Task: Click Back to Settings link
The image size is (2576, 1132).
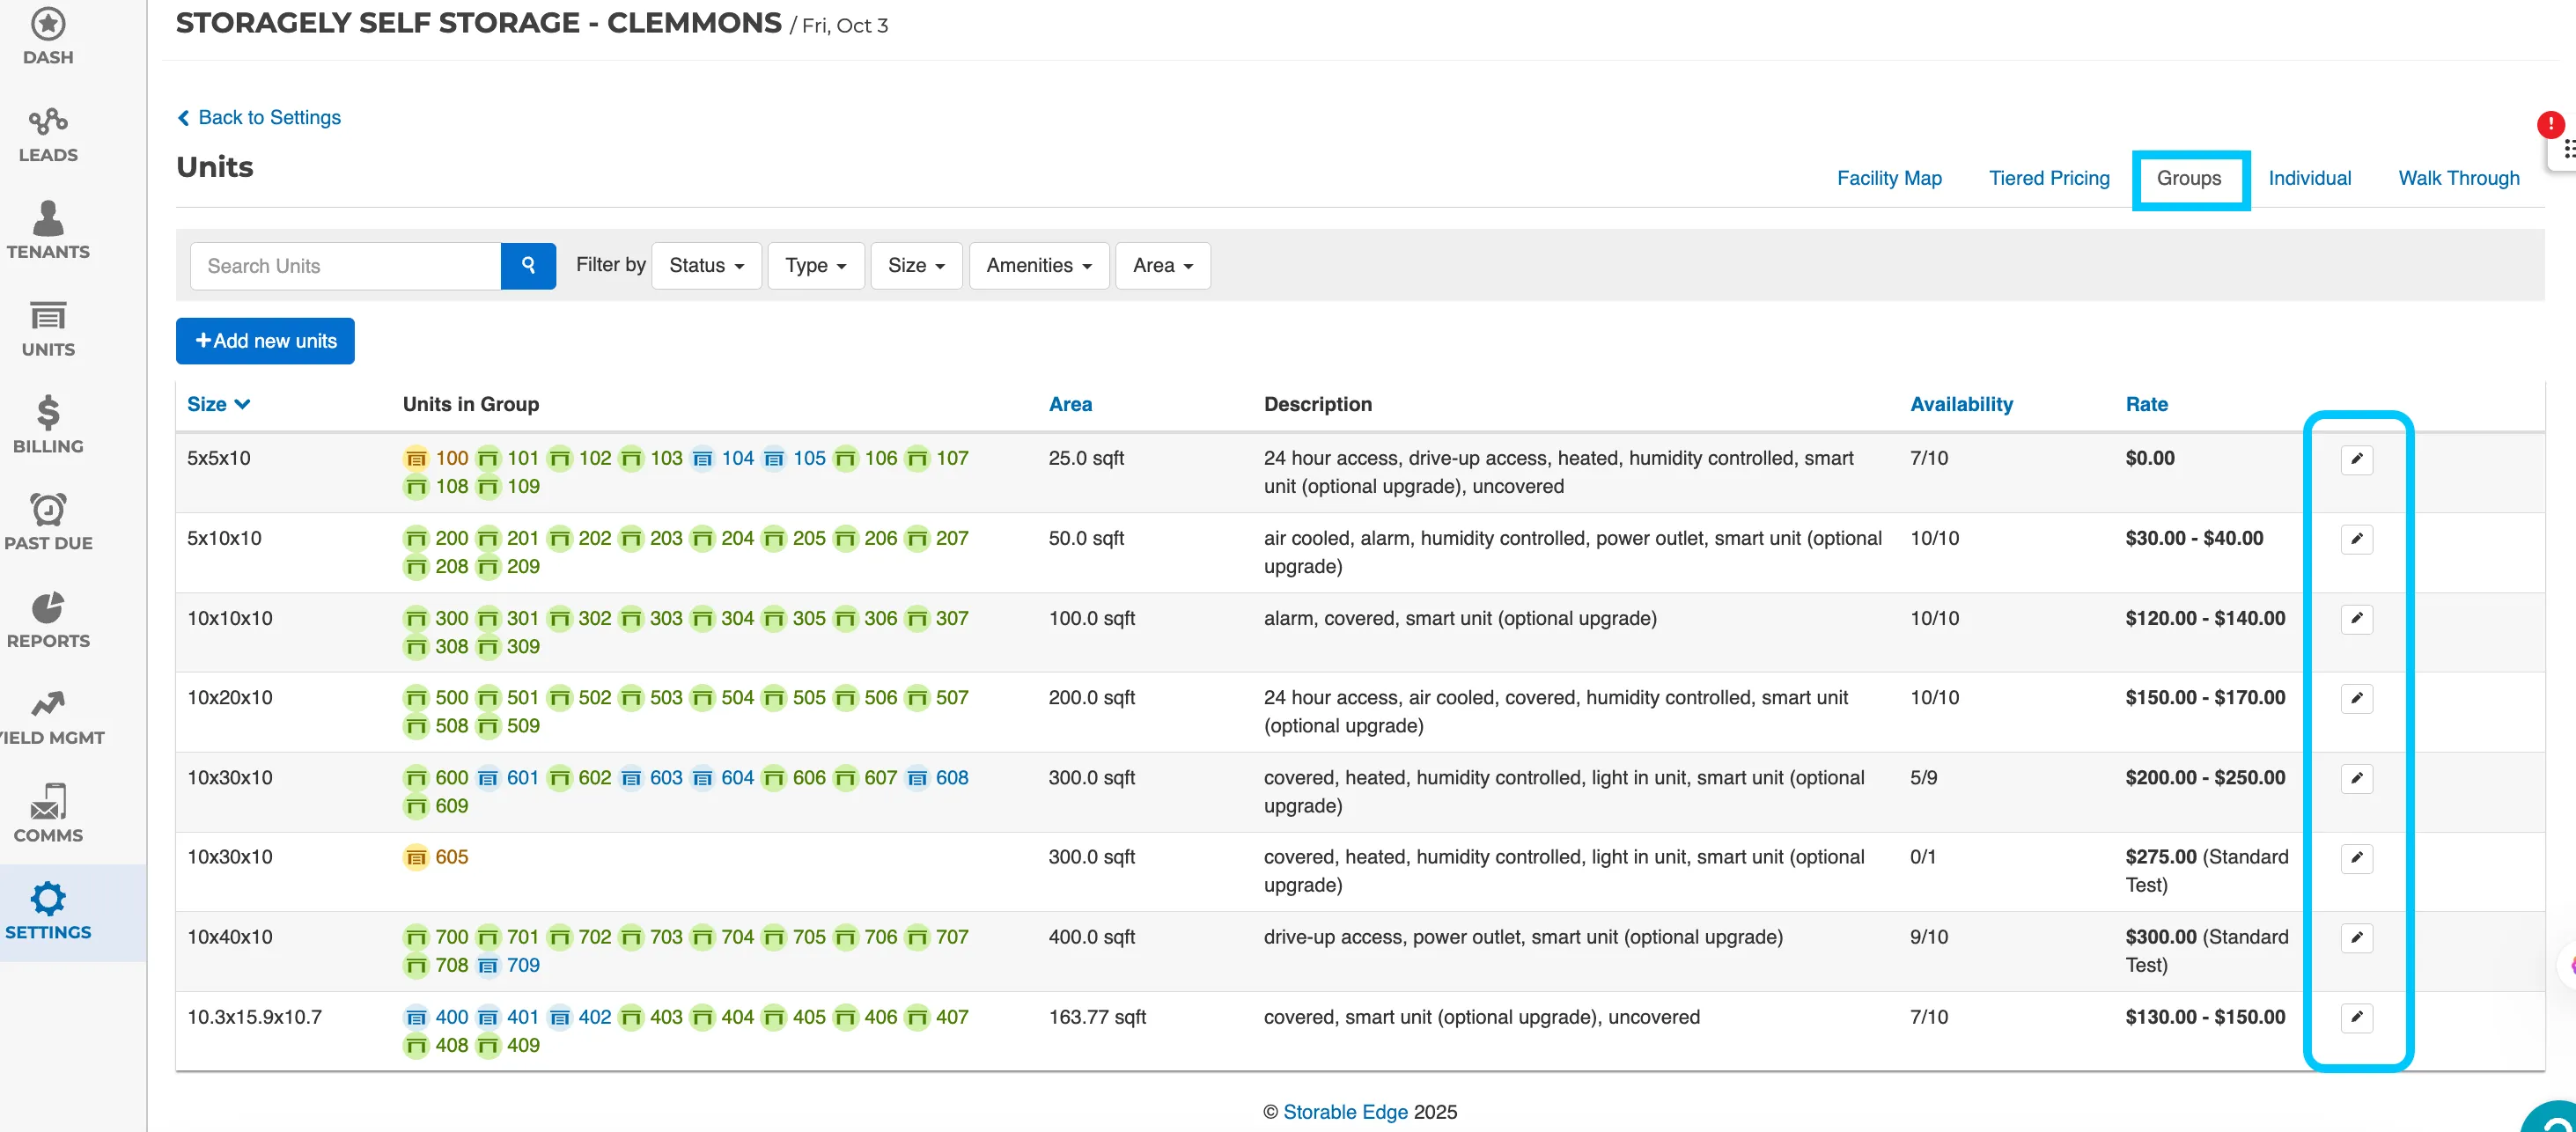Action: pos(259,117)
